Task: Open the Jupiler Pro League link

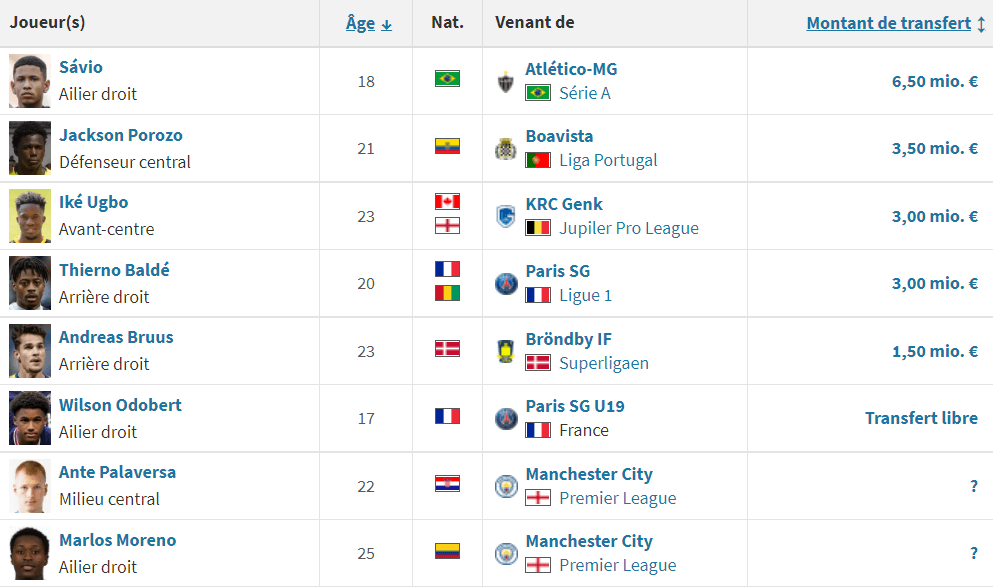Action: 629,228
